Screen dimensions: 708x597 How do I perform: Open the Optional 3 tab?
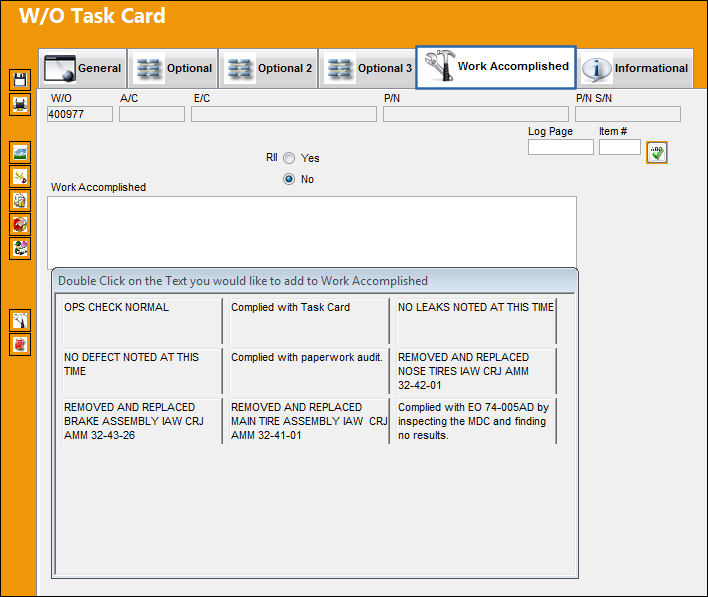coord(367,68)
